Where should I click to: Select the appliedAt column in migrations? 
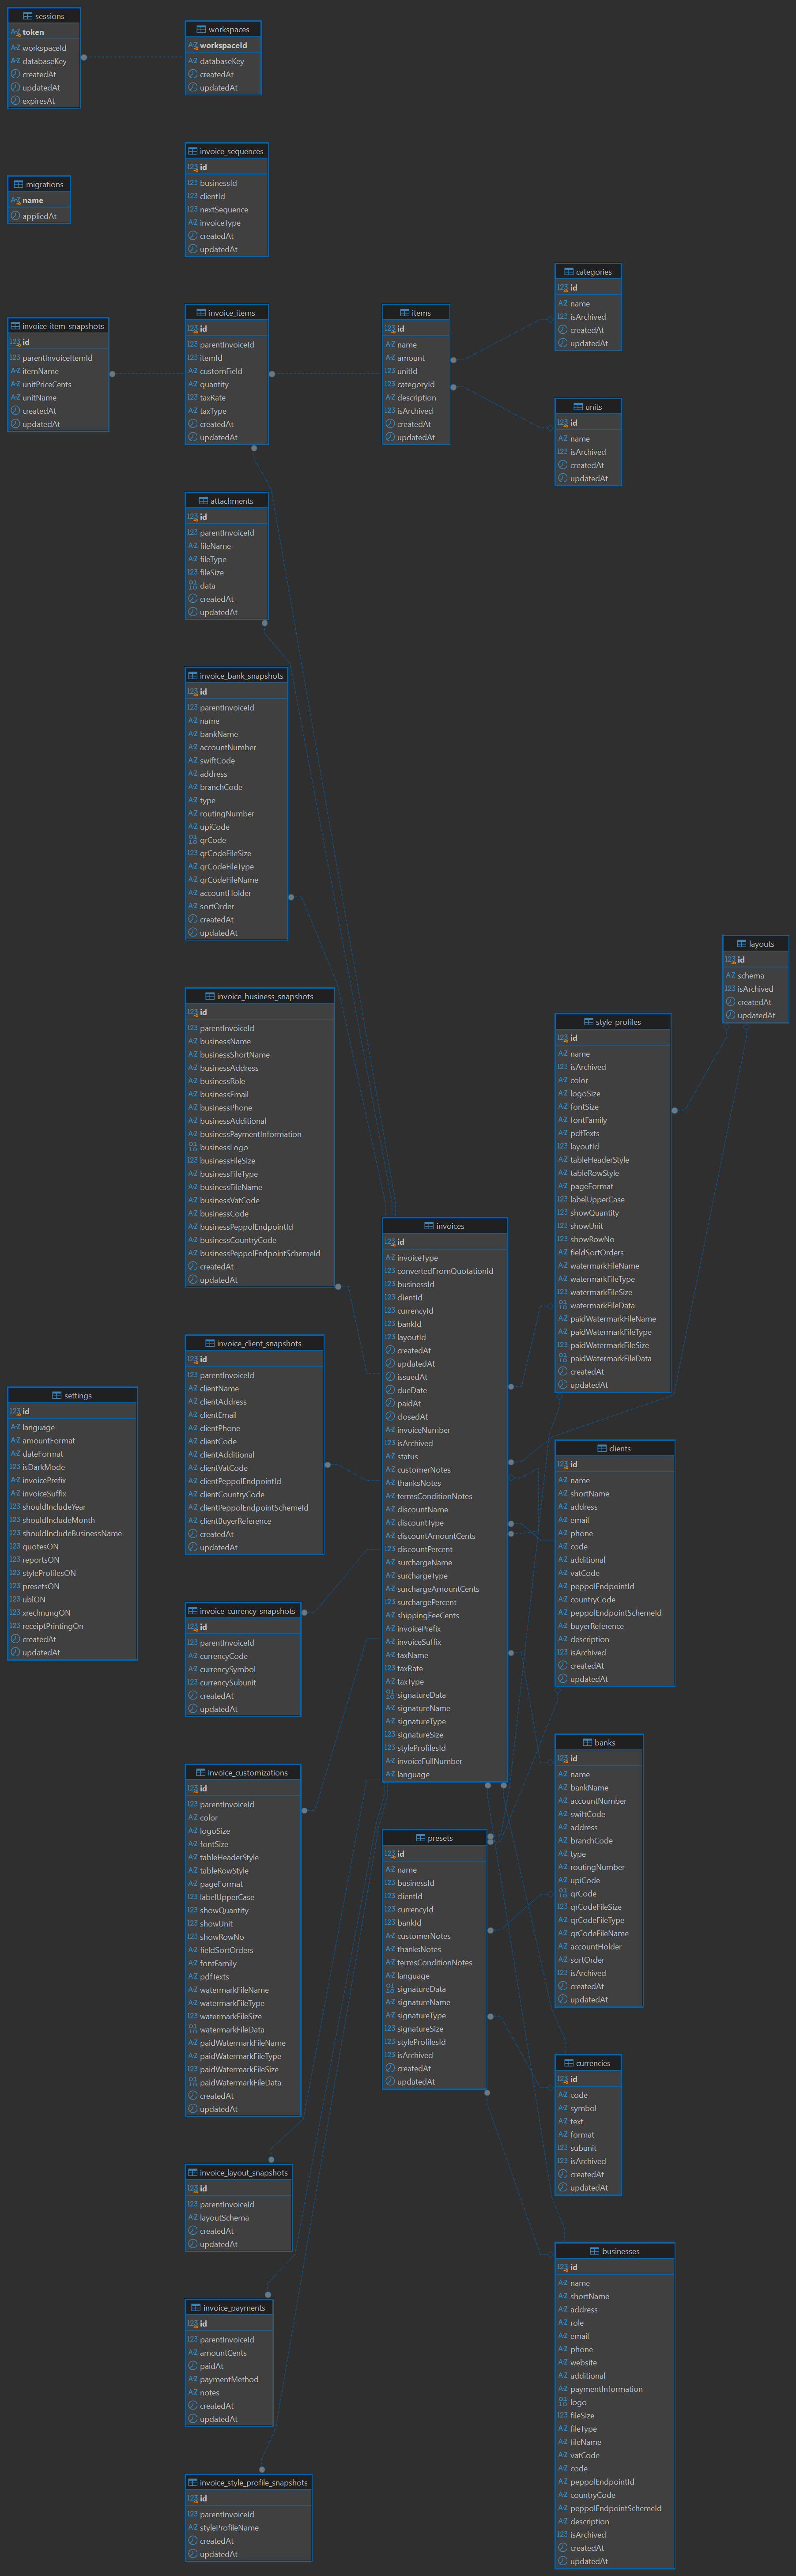(x=39, y=216)
